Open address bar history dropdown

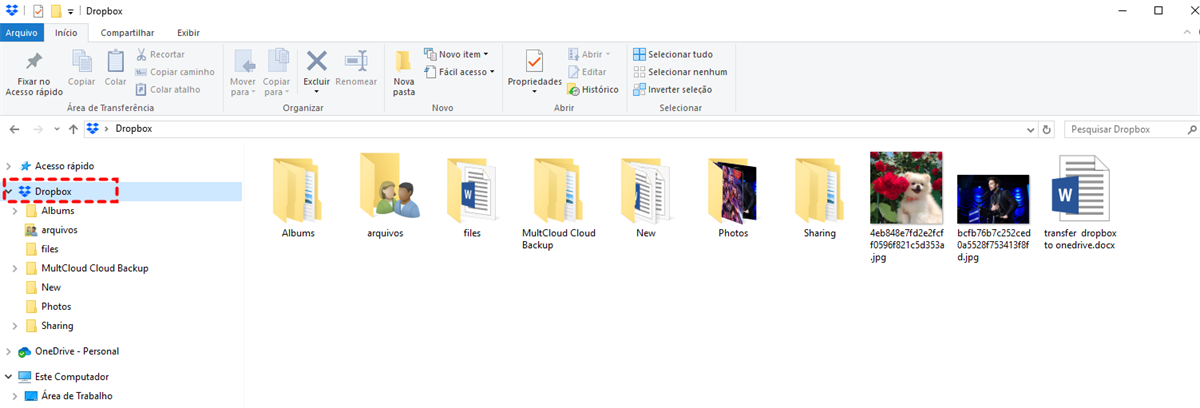1030,129
